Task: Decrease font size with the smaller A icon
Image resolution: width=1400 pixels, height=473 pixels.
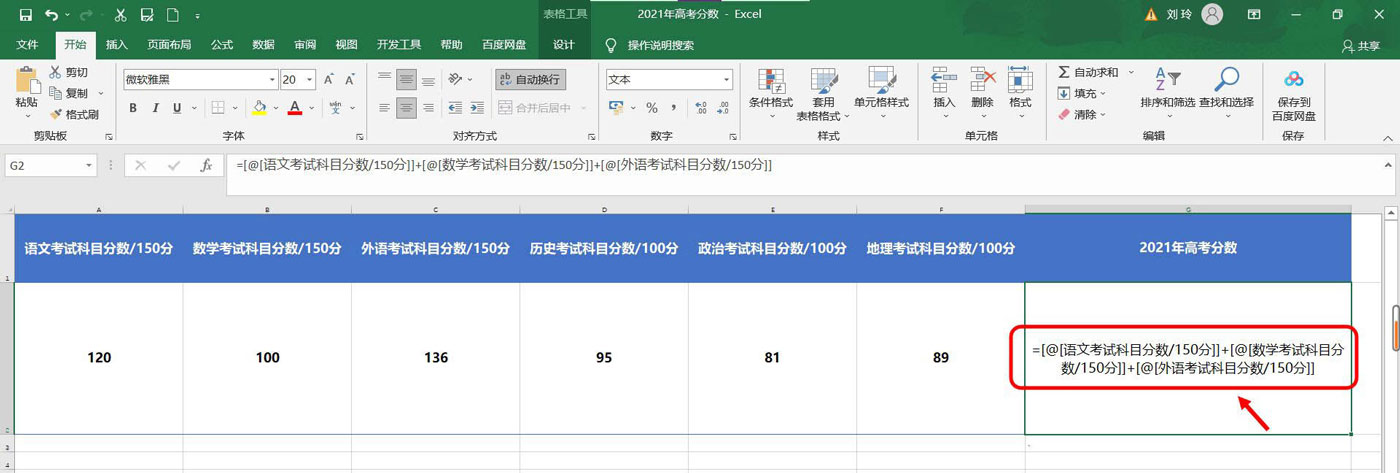Action: pos(350,79)
